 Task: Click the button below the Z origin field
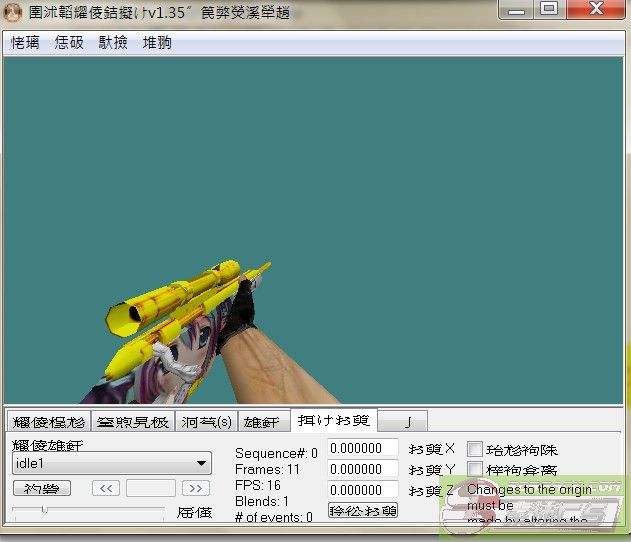[362, 510]
